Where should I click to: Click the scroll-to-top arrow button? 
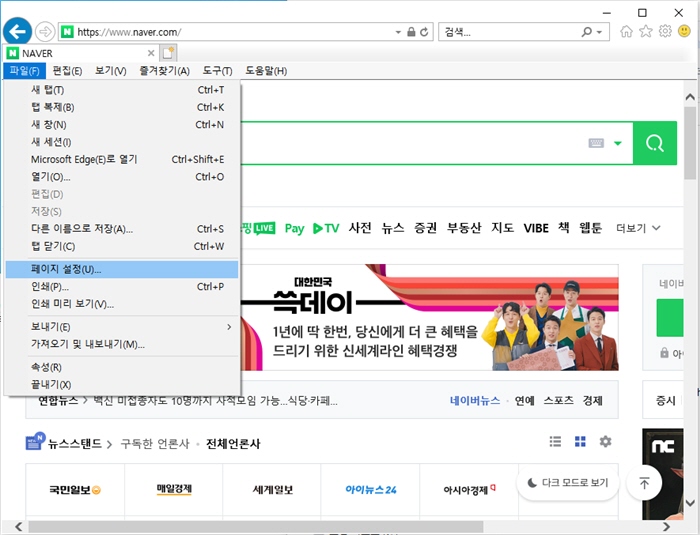tap(644, 483)
